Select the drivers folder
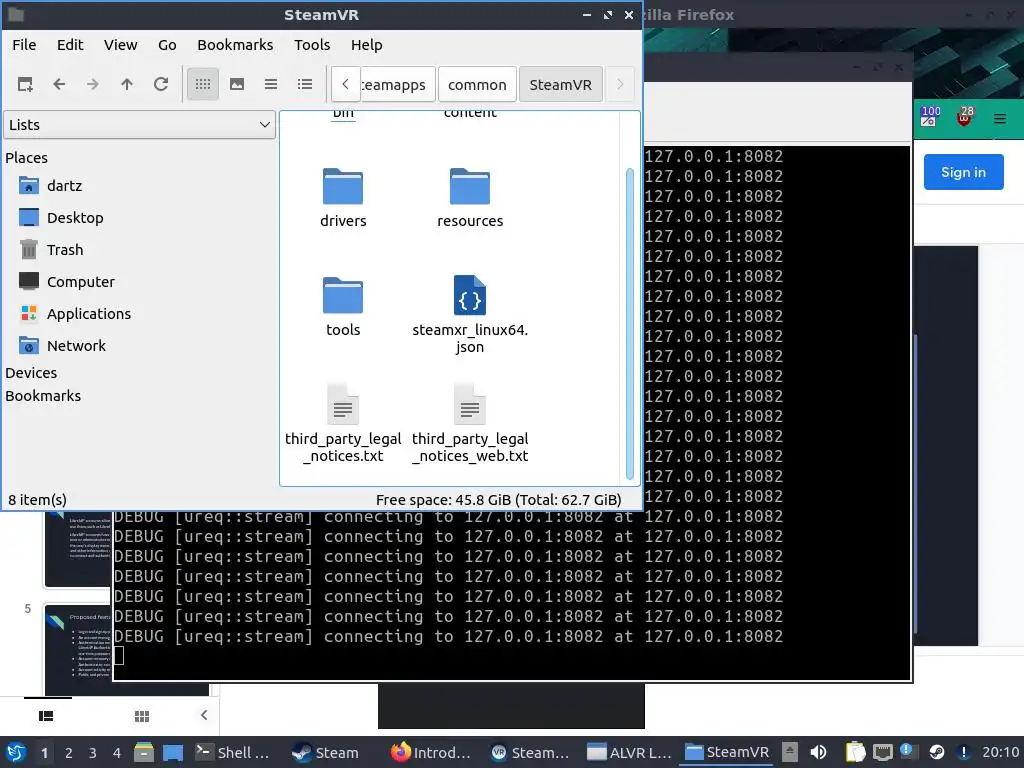Screen dimensions: 1024x768 (x=343, y=198)
